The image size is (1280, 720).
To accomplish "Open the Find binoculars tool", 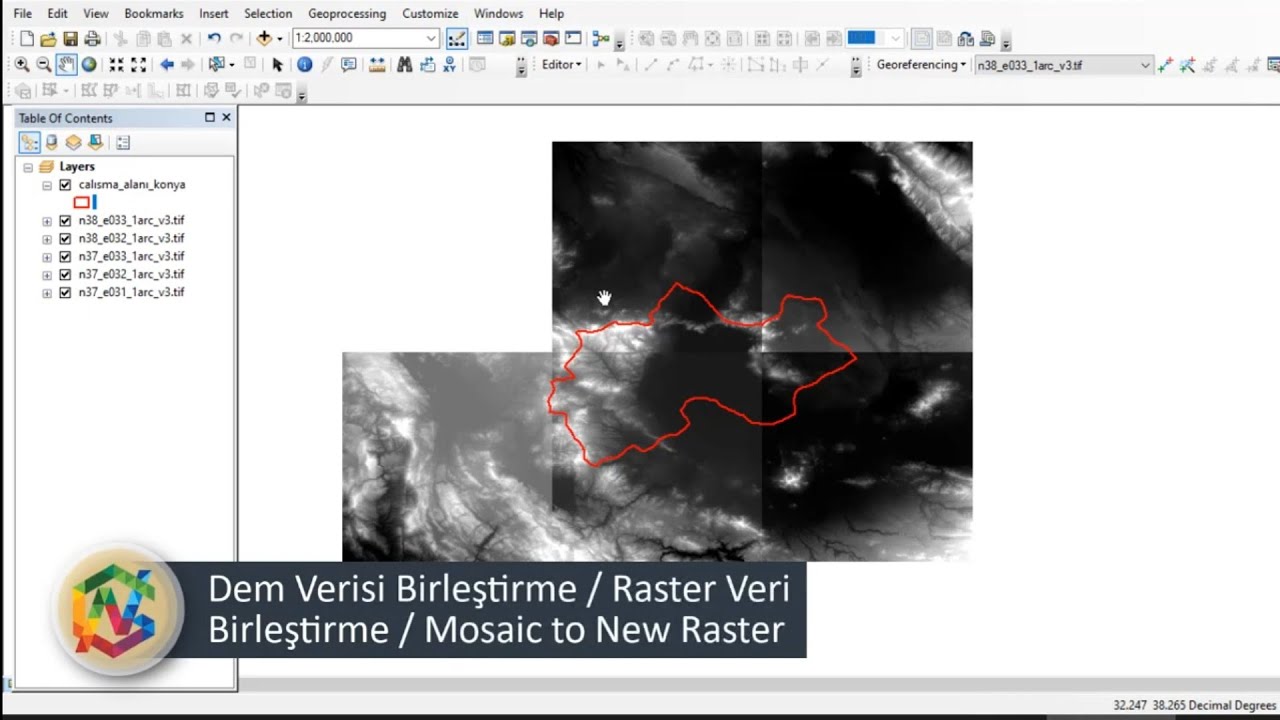I will 404,64.
